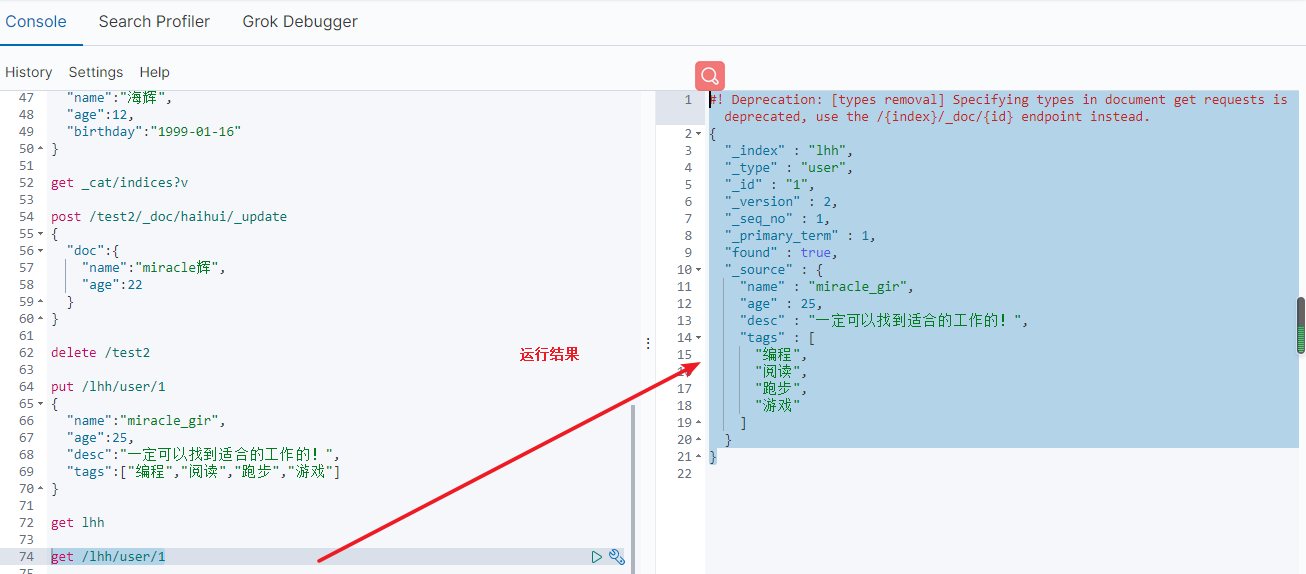Click the "游戏" tag in response
This screenshot has width=1306, height=574.
(x=778, y=406)
